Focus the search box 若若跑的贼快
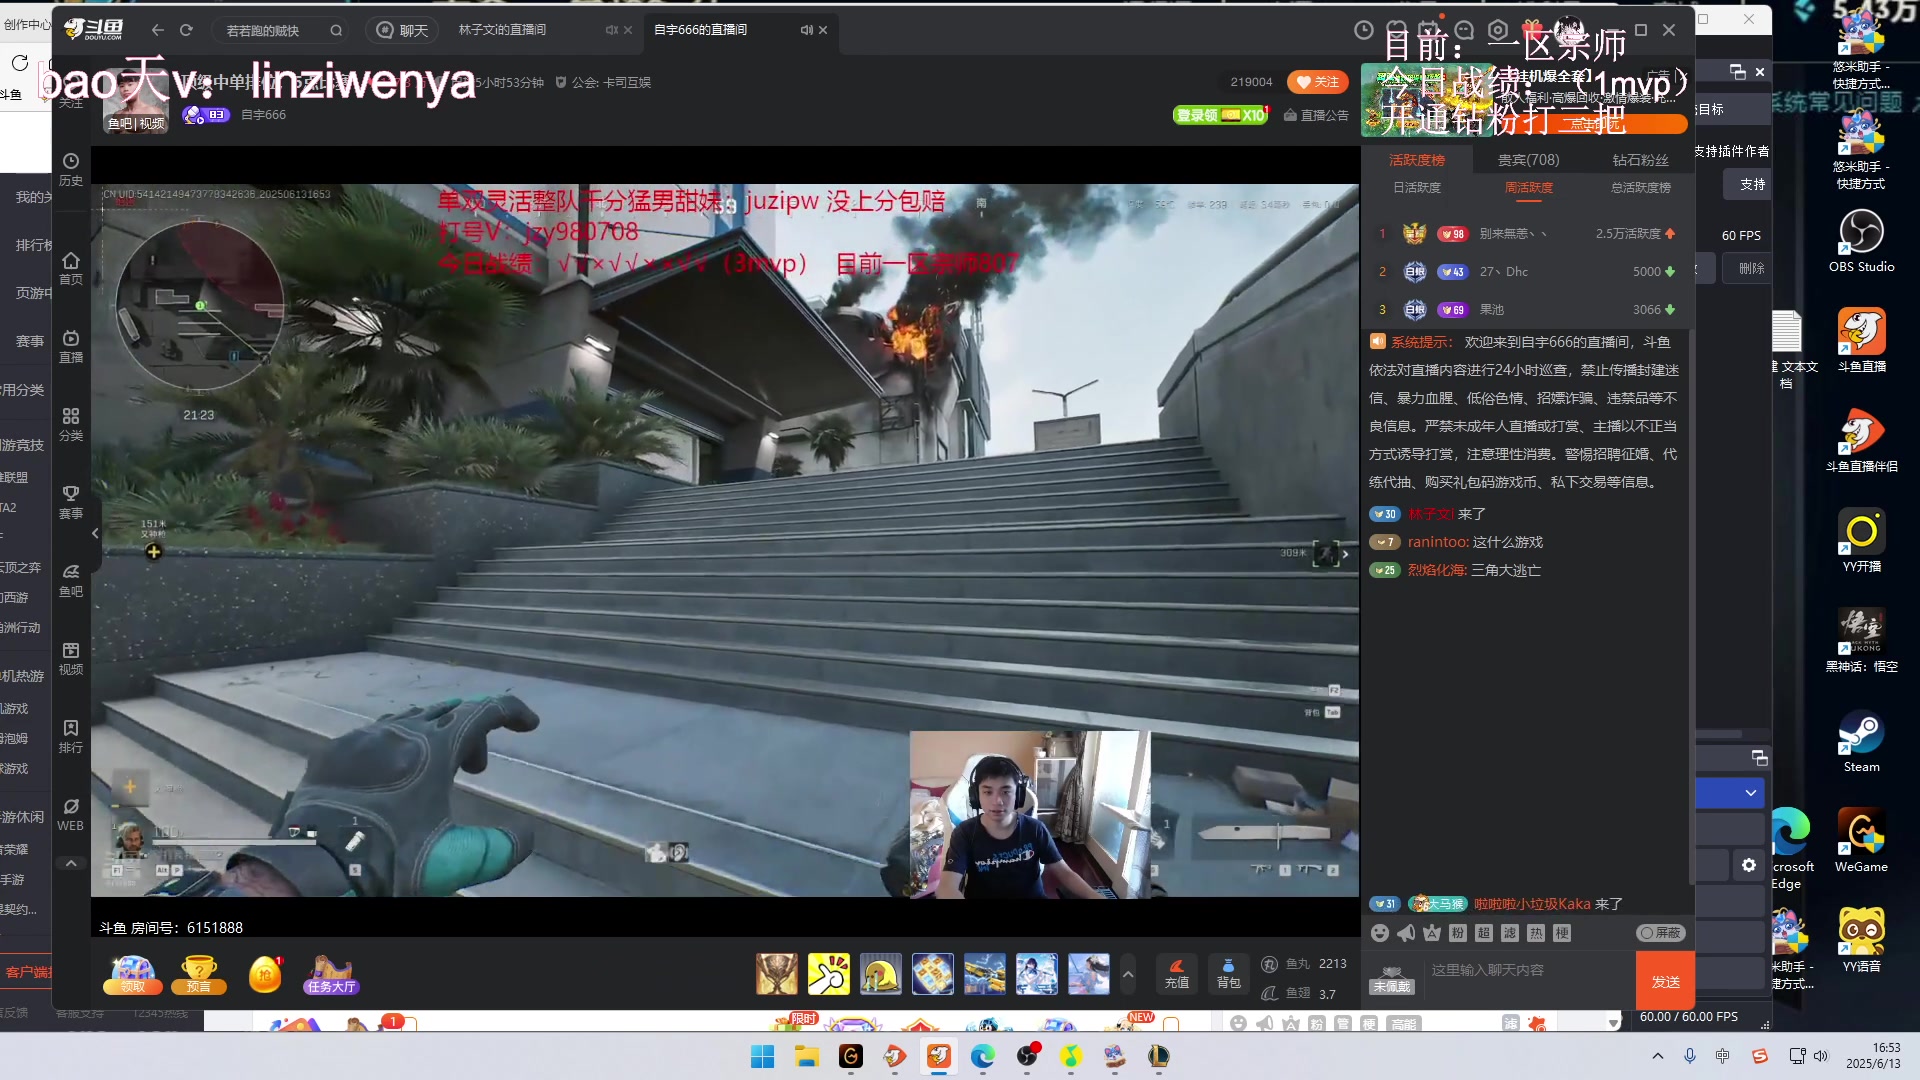Image resolution: width=1920 pixels, height=1080 pixels. click(x=270, y=30)
